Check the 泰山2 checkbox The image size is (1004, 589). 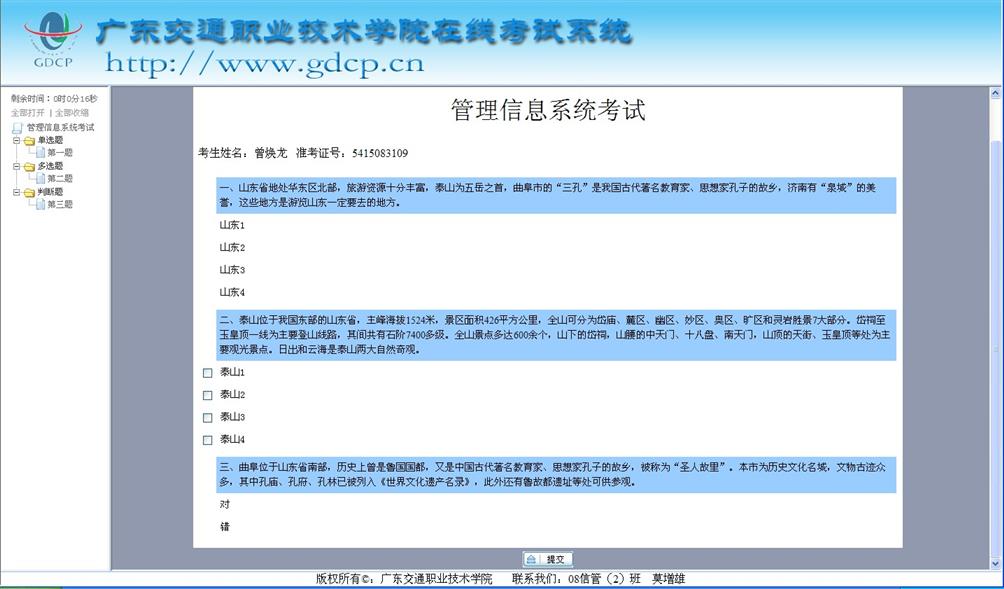207,395
